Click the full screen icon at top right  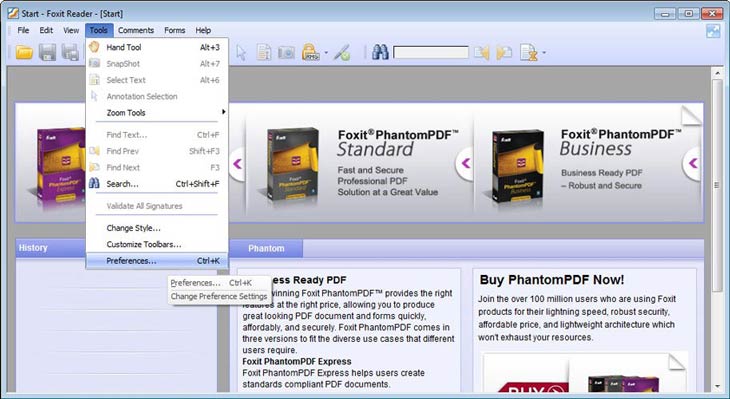pos(713,31)
